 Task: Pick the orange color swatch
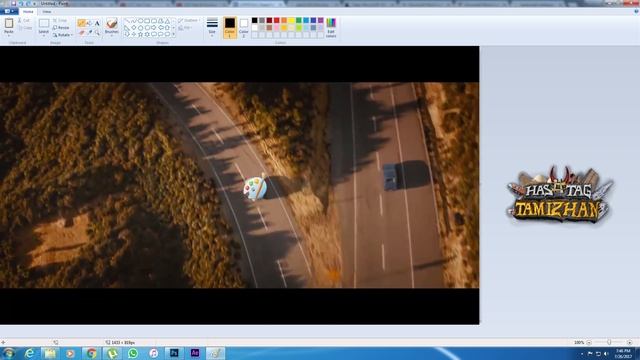(284, 20)
